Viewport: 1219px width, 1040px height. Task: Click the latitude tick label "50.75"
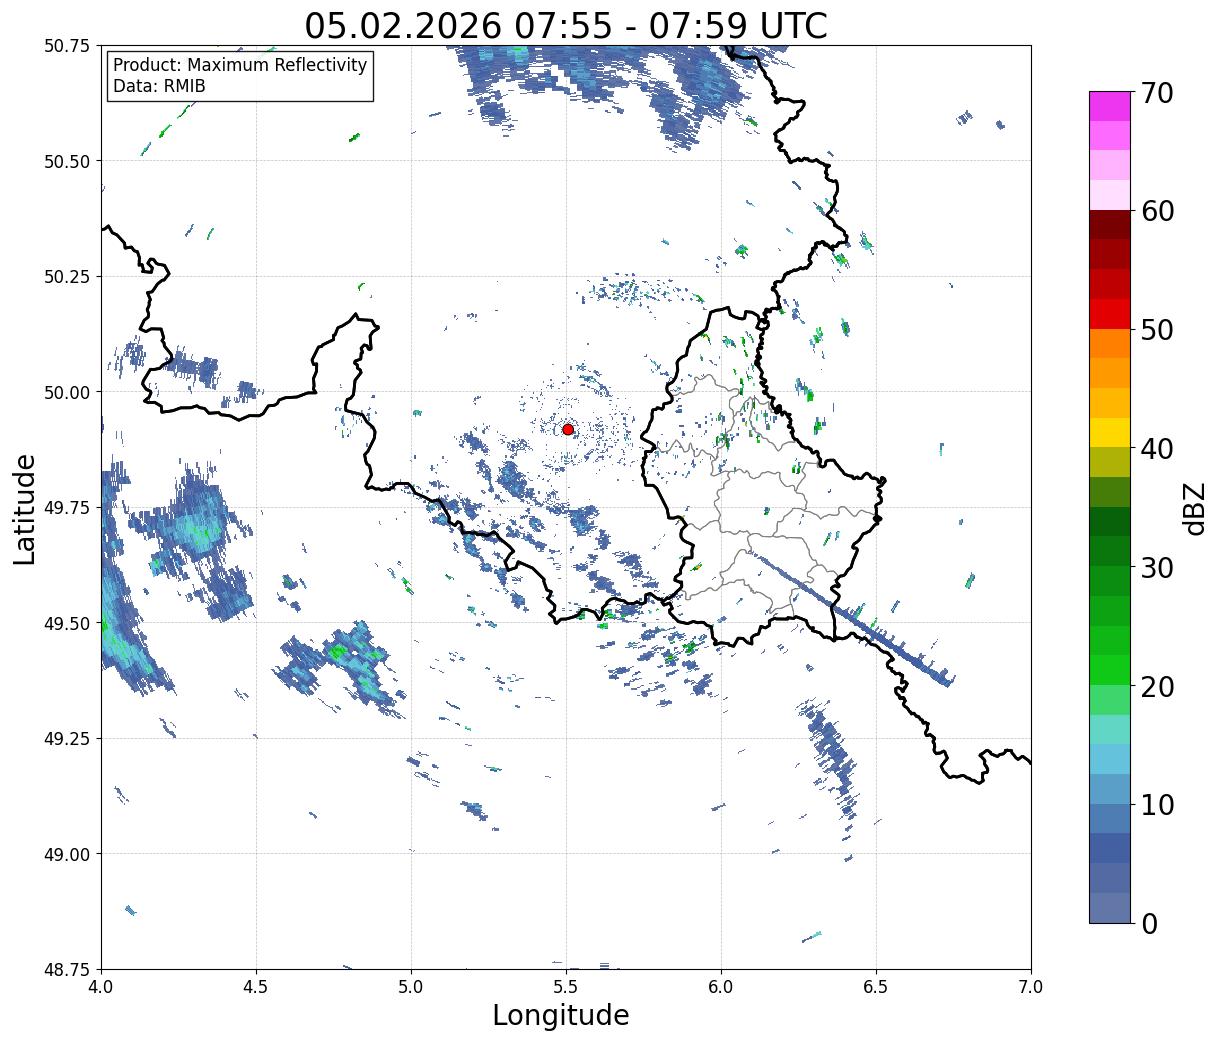[66, 46]
